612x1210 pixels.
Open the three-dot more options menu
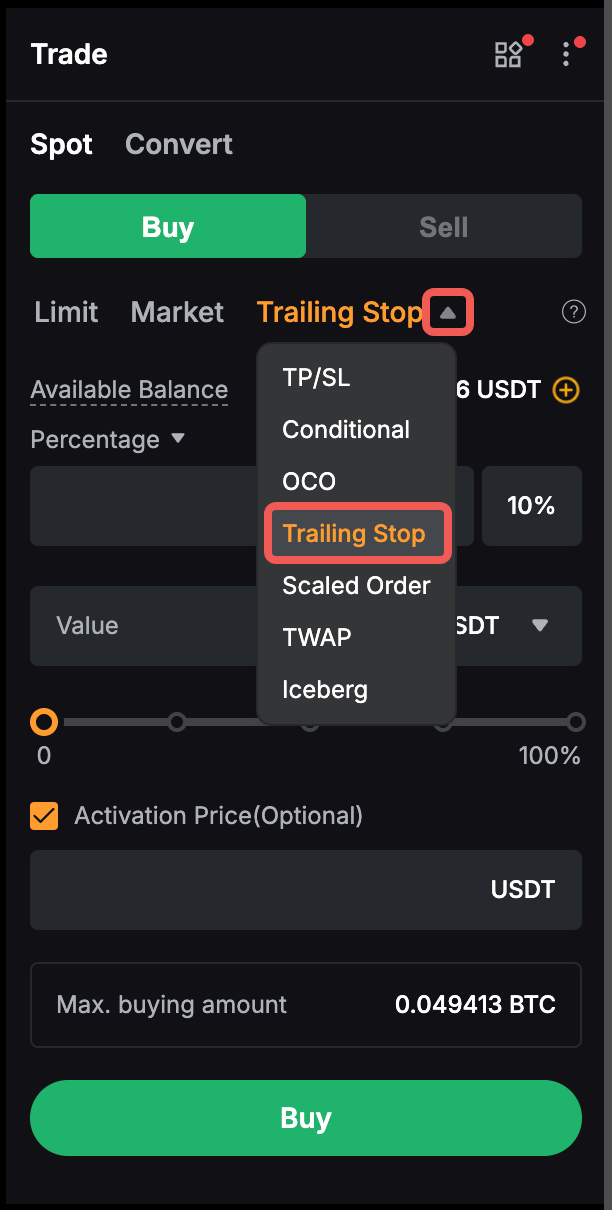click(x=566, y=54)
